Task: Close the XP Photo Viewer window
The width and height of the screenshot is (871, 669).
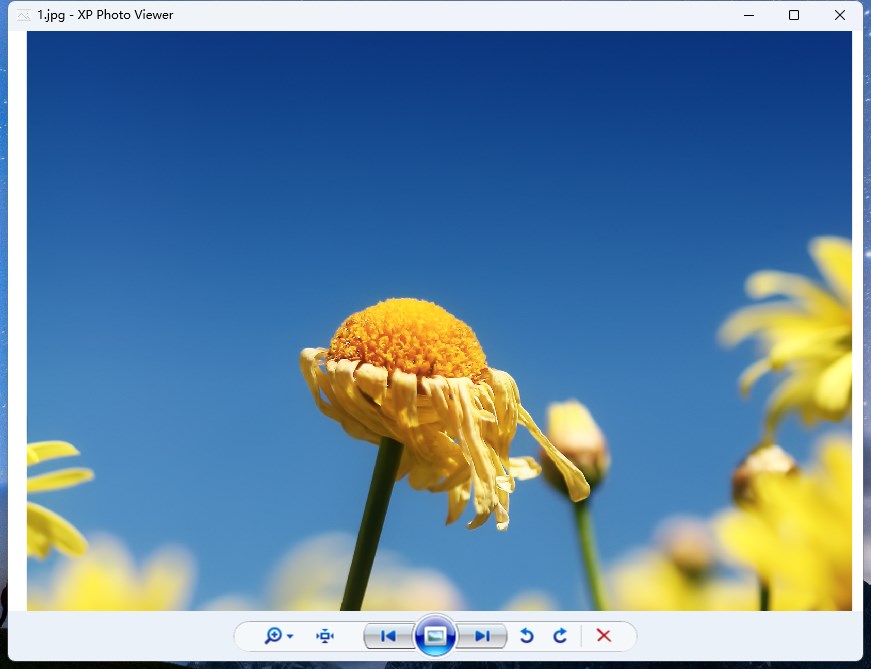Action: click(x=840, y=15)
